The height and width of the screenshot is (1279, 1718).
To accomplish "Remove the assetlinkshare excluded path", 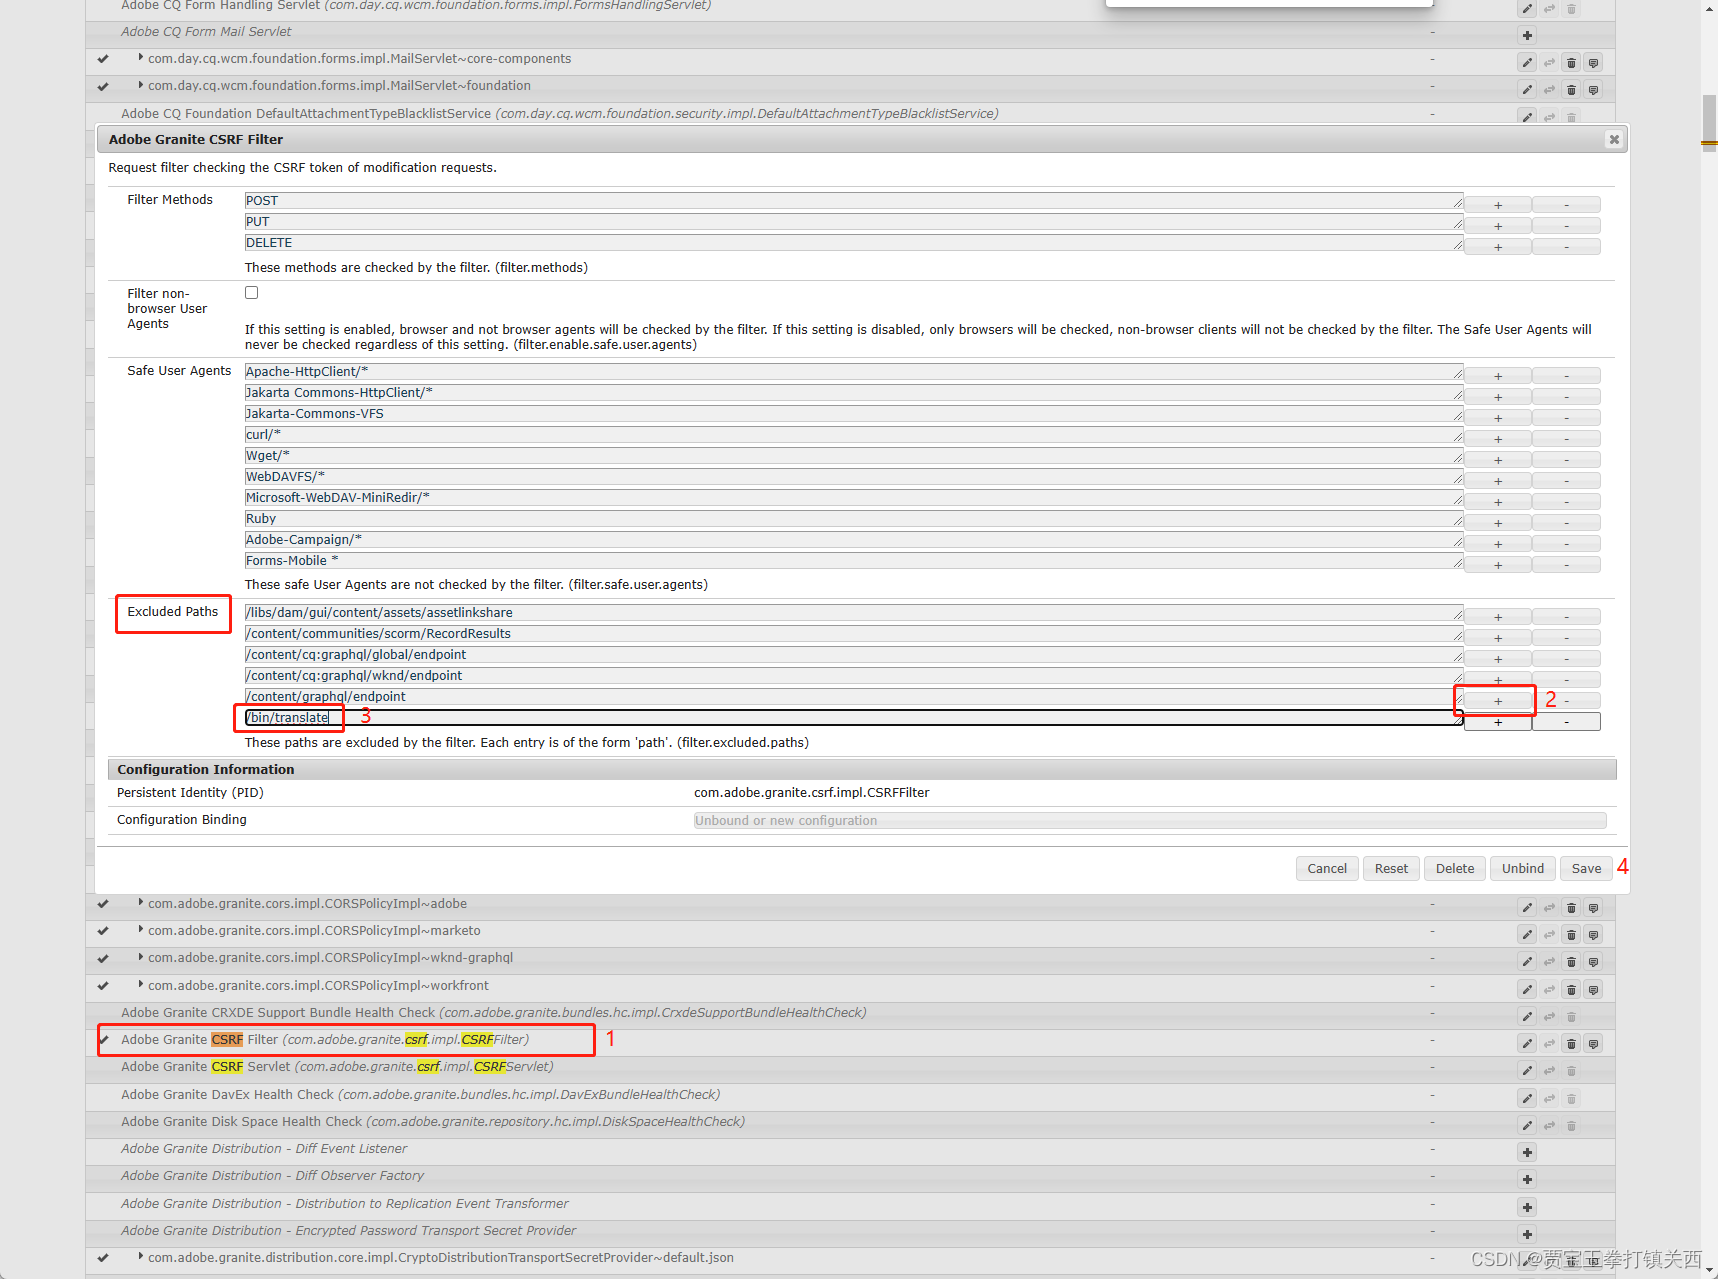I will click(x=1566, y=617).
